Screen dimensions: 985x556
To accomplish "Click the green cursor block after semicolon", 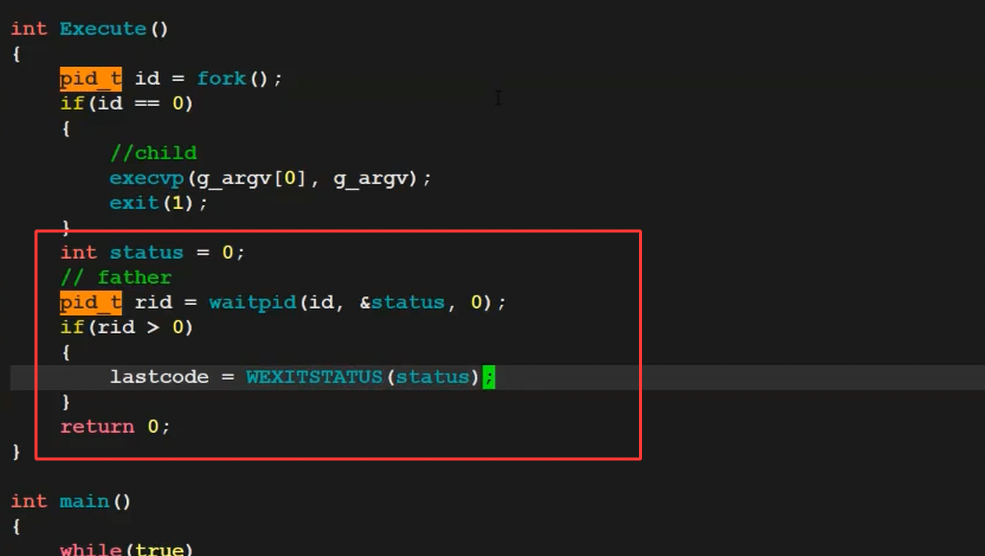I will [489, 377].
